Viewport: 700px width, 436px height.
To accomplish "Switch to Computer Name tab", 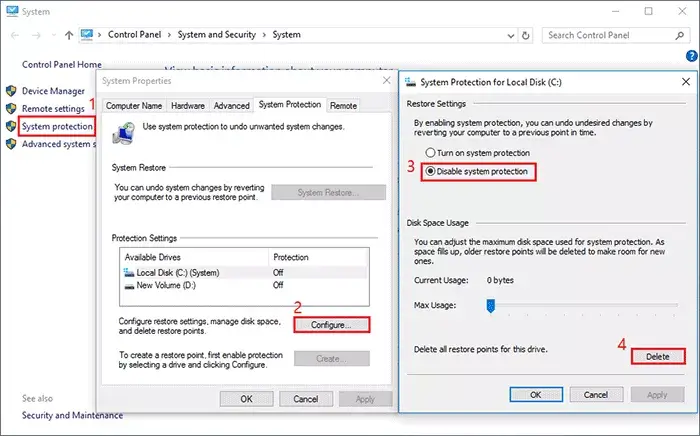I will point(134,106).
